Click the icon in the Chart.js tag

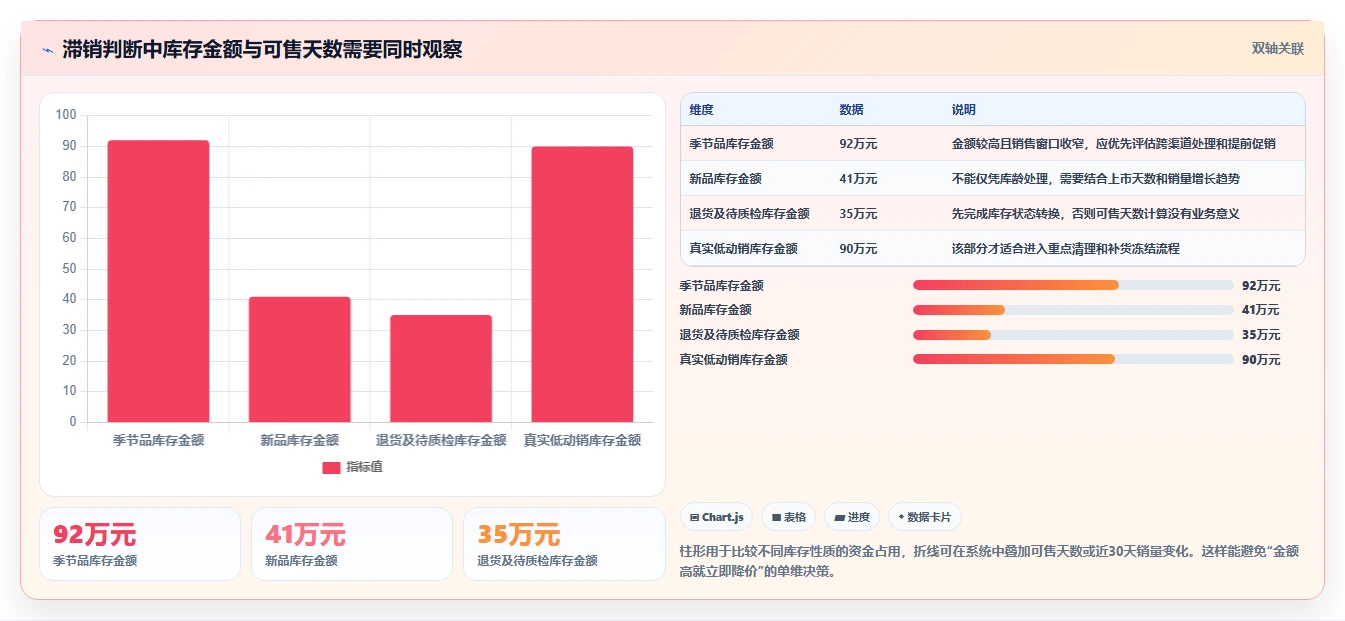(x=695, y=517)
